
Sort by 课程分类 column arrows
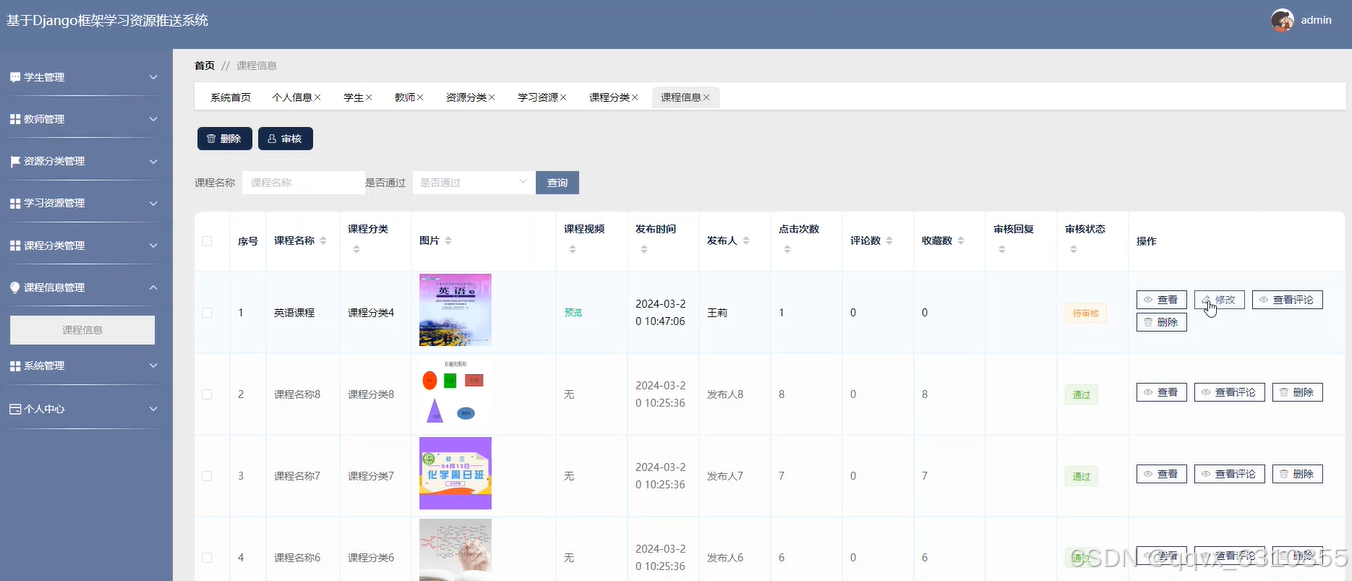coord(356,248)
